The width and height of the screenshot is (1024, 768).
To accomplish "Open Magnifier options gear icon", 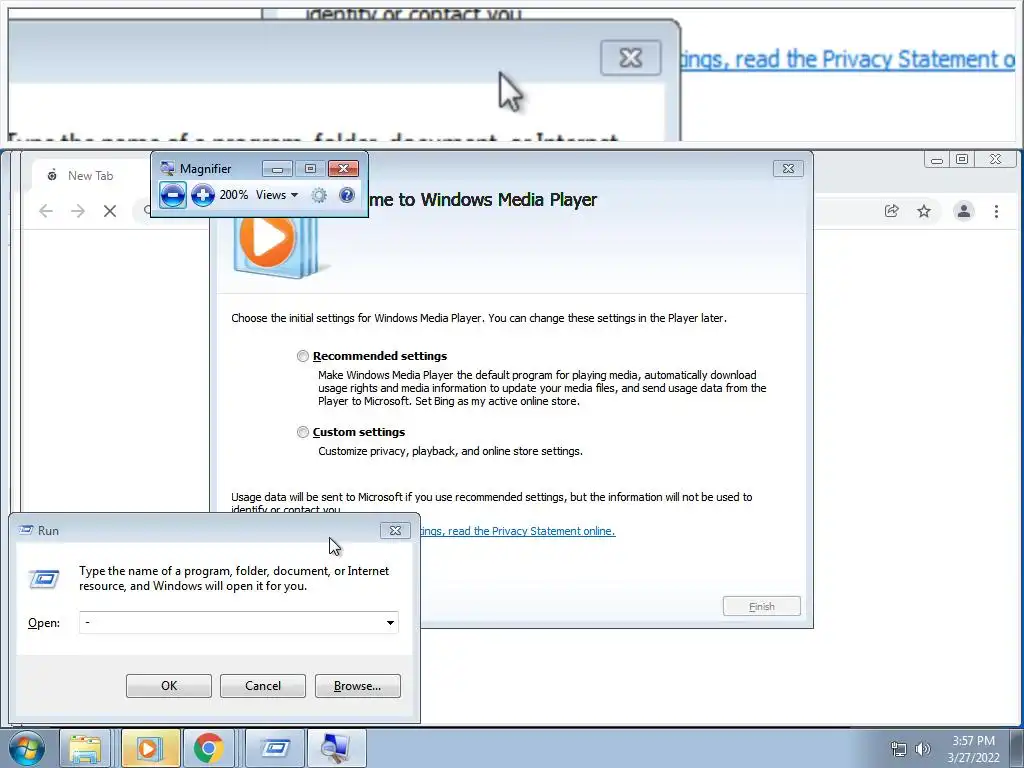I will [x=319, y=195].
